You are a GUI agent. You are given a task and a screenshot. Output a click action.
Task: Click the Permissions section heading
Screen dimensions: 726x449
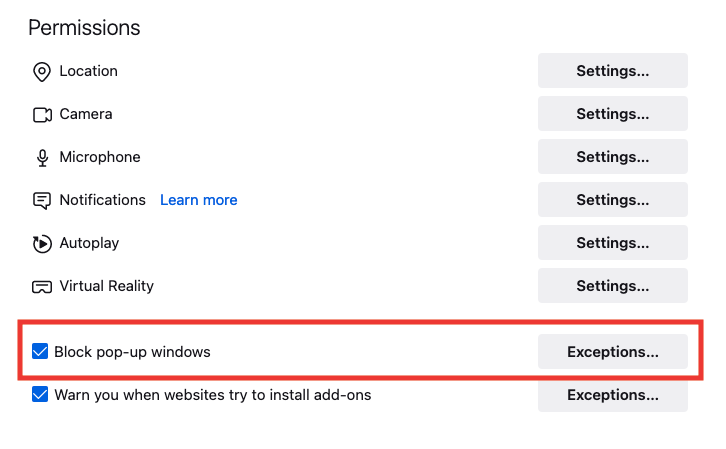coord(84,28)
